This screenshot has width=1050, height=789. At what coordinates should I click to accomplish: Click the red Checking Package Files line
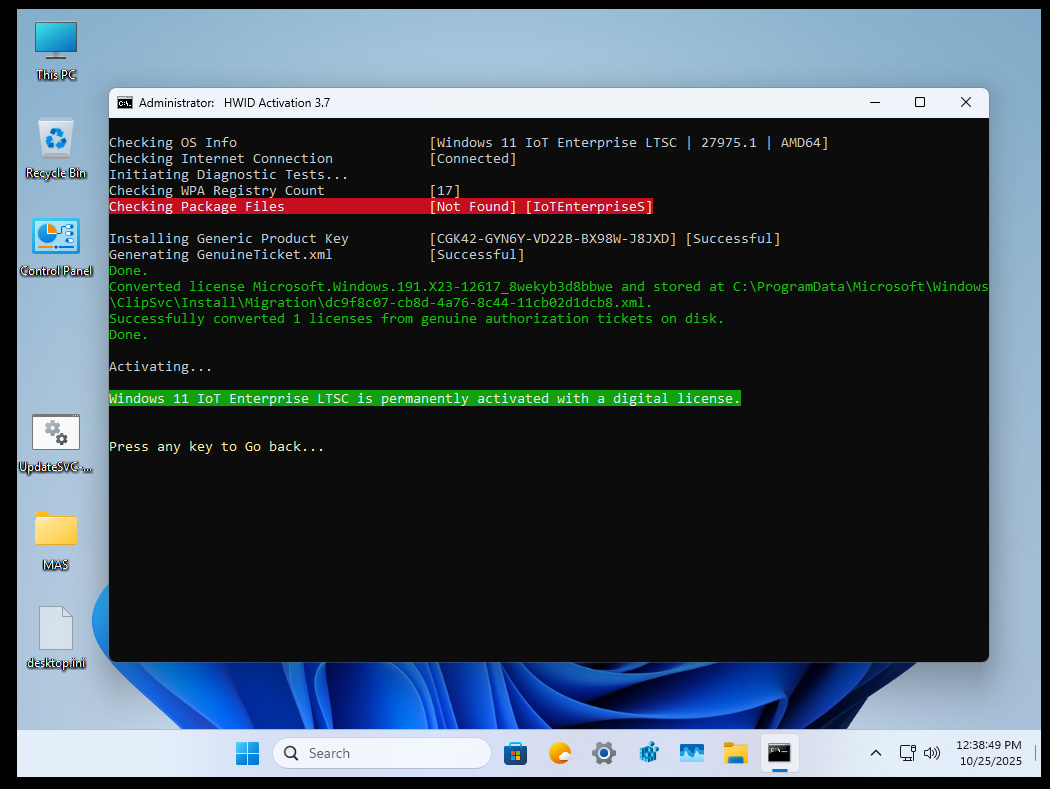381,206
